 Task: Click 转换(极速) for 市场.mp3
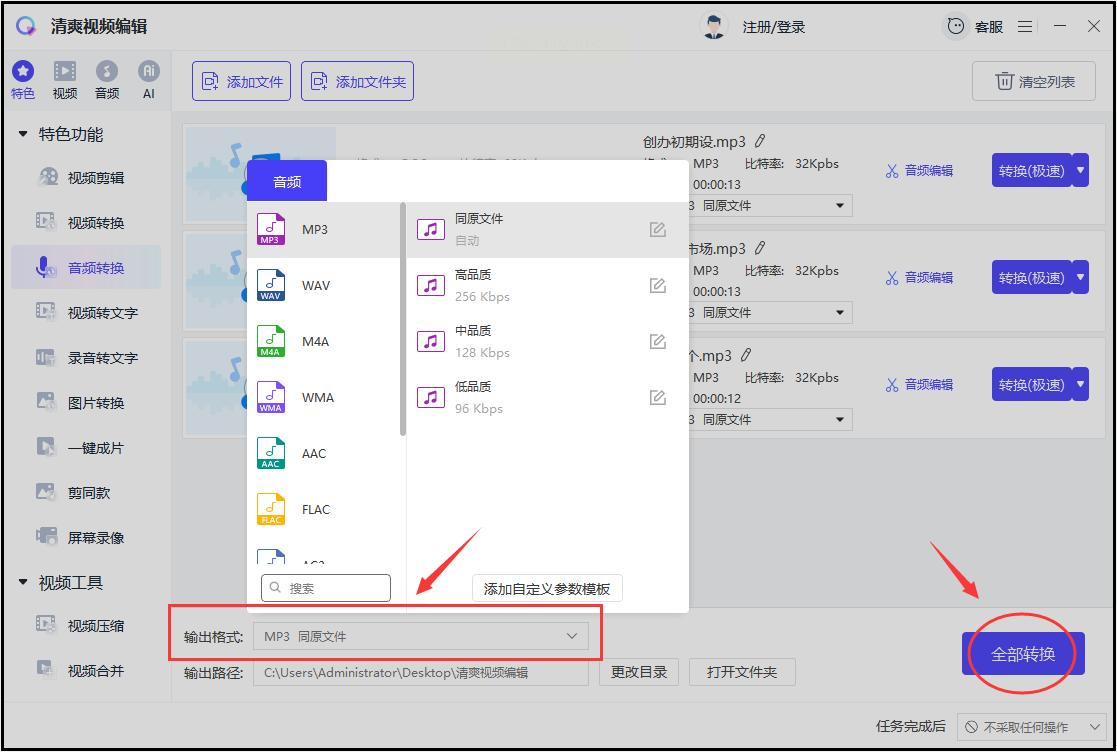1032,278
